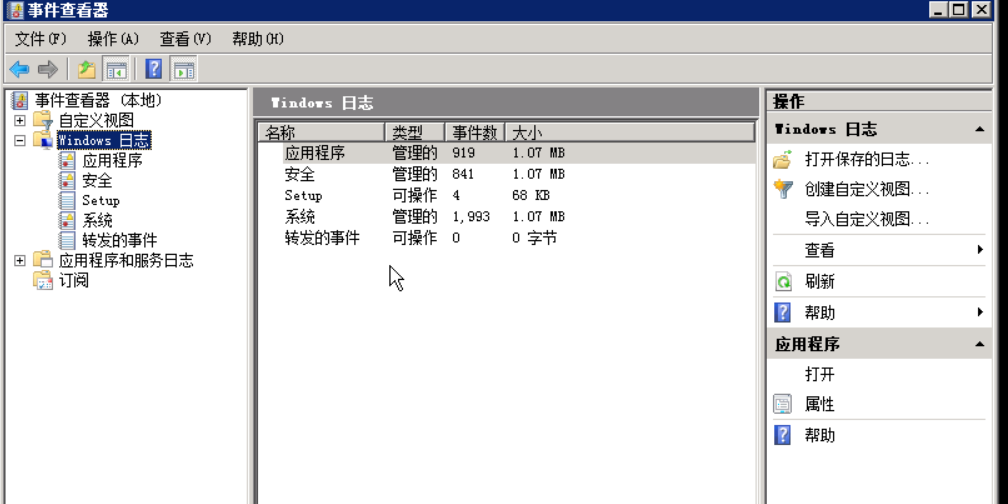
Task: Minimize the Event Viewer window
Action: pyautogui.click(x=938, y=9)
